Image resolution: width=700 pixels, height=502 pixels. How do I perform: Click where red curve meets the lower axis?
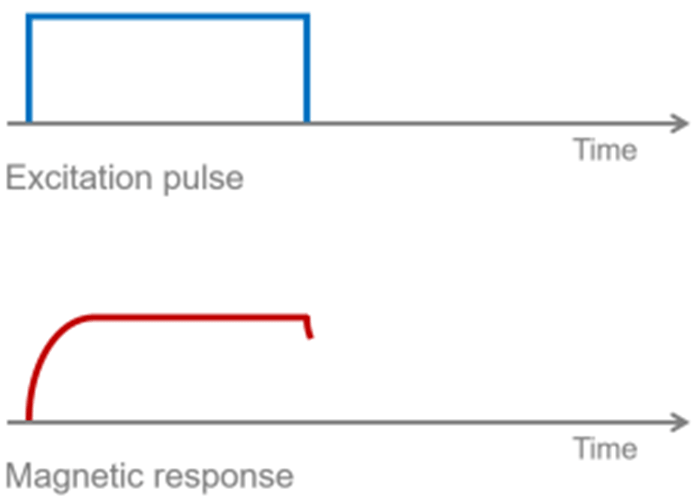[x=28, y=420]
